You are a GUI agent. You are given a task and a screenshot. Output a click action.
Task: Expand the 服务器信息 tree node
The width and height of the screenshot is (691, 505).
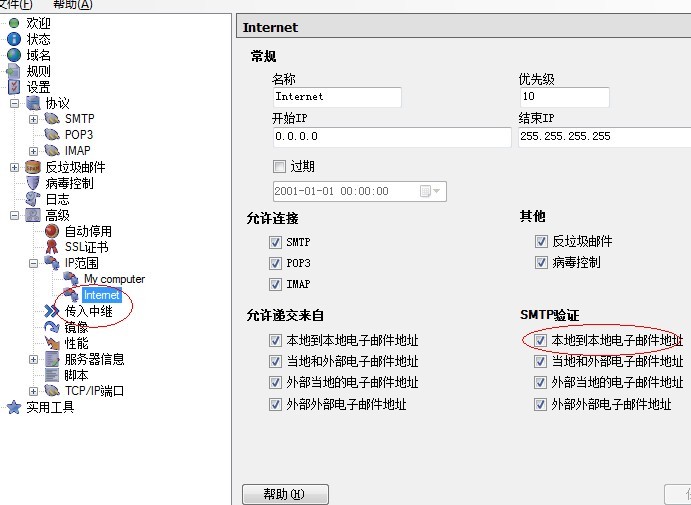(33, 360)
